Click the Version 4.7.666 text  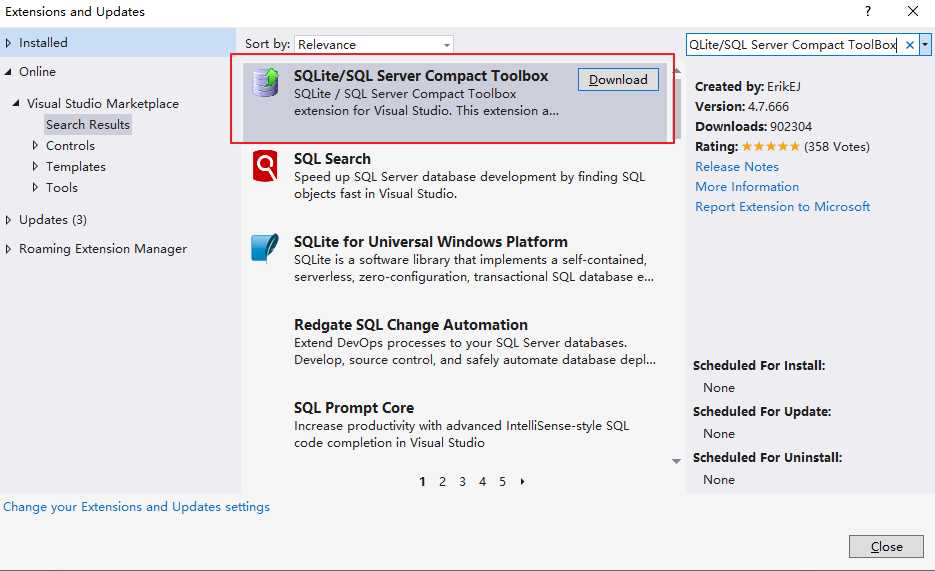coord(742,107)
